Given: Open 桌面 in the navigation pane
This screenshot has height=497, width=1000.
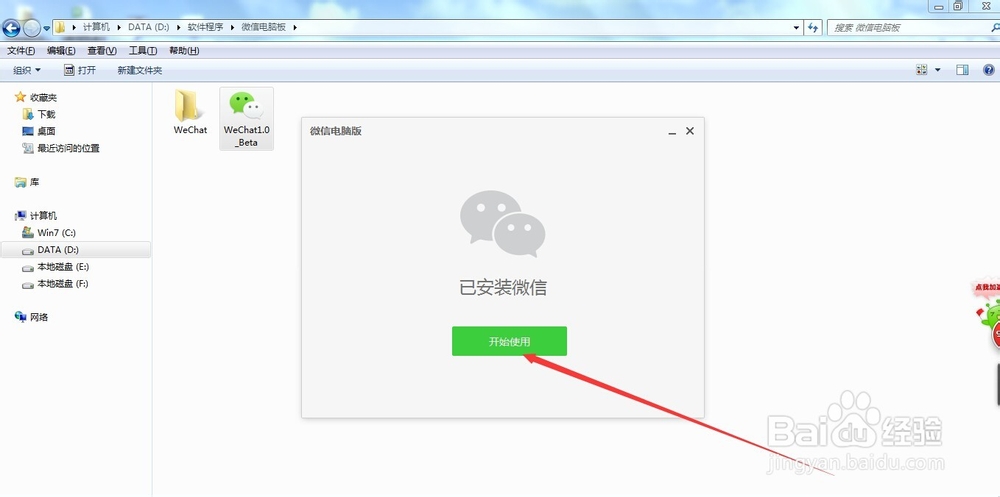Looking at the screenshot, I should (39, 131).
